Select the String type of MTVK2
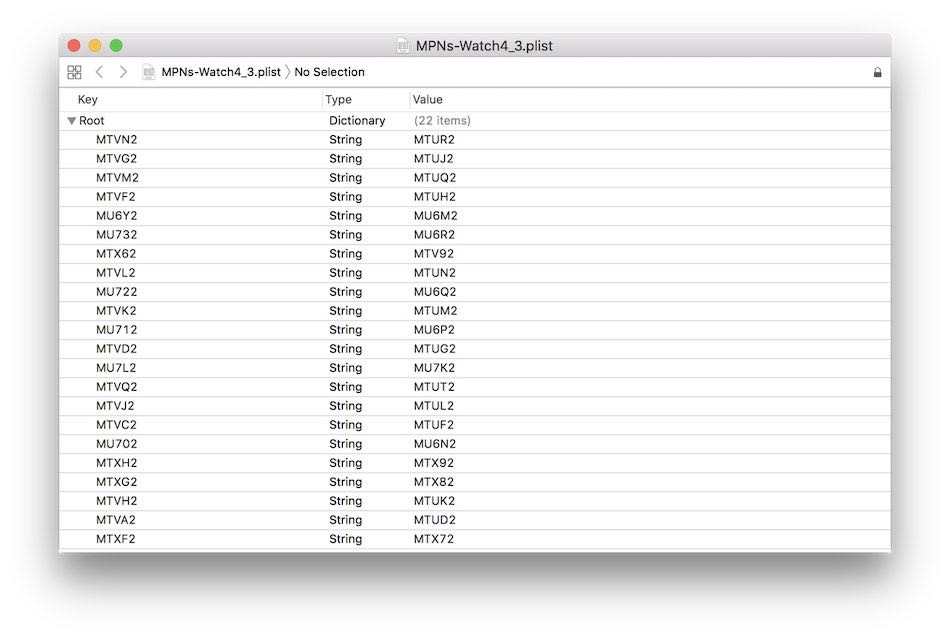This screenshot has width=950, height=637. tap(345, 311)
